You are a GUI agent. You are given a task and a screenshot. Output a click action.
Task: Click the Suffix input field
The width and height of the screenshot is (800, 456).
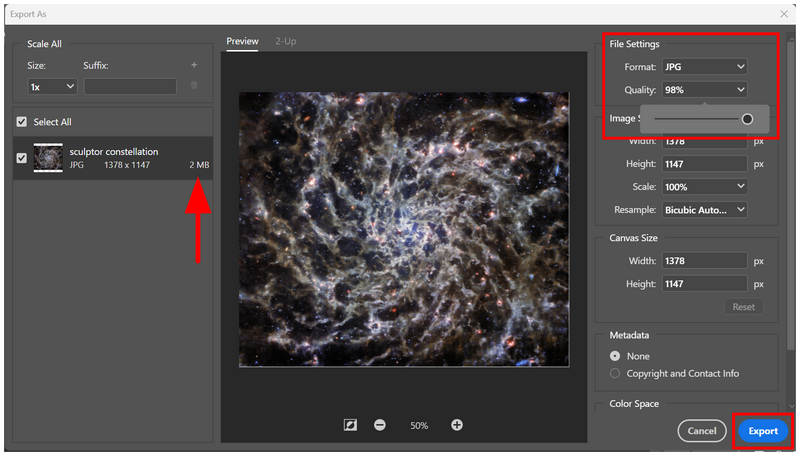coord(130,87)
